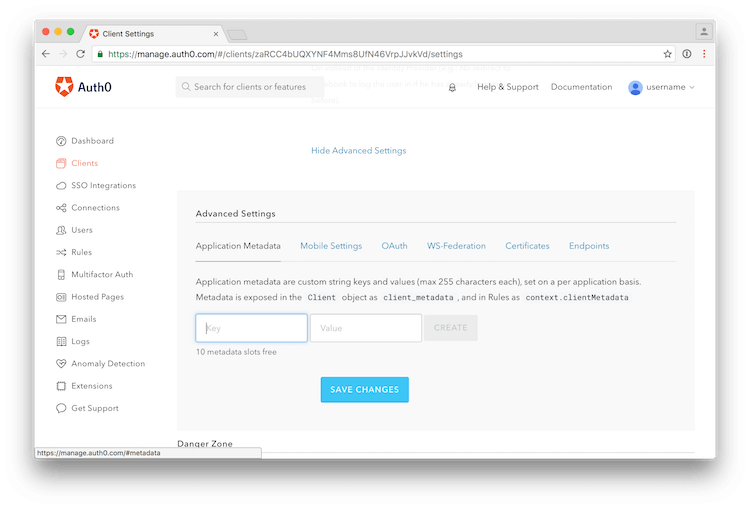Click the Anomaly Detection heart icon

pos(61,364)
